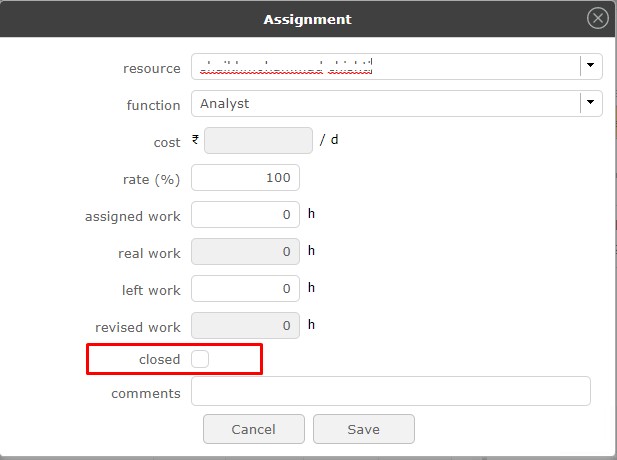Viewport: 617px width, 460px height.
Task: Close the Assignment dialog with the X icon
Action: point(598,18)
